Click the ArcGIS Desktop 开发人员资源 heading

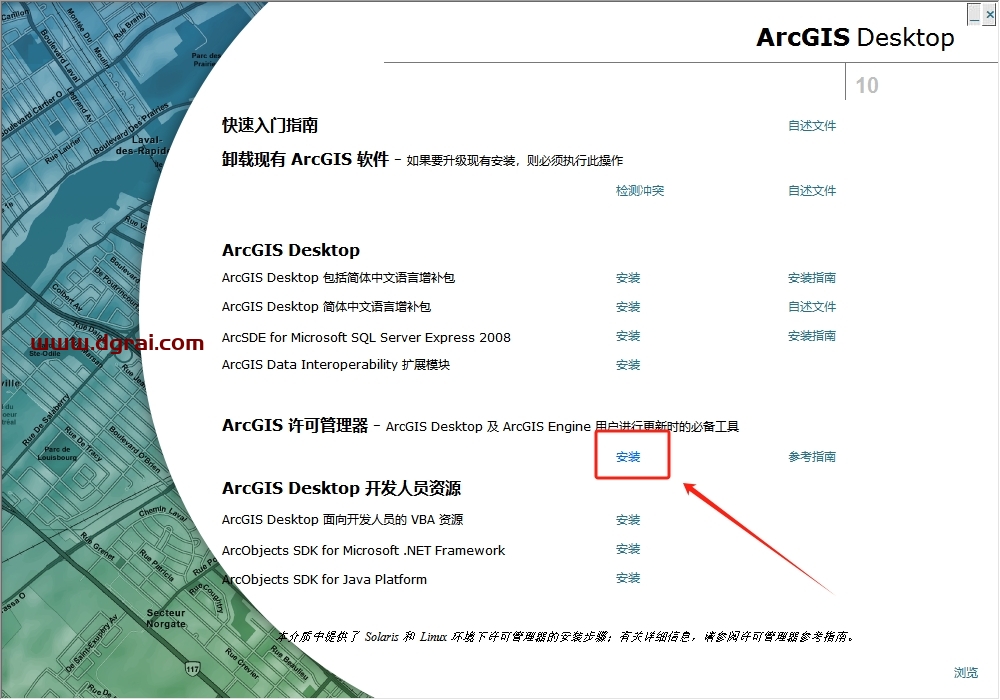341,488
